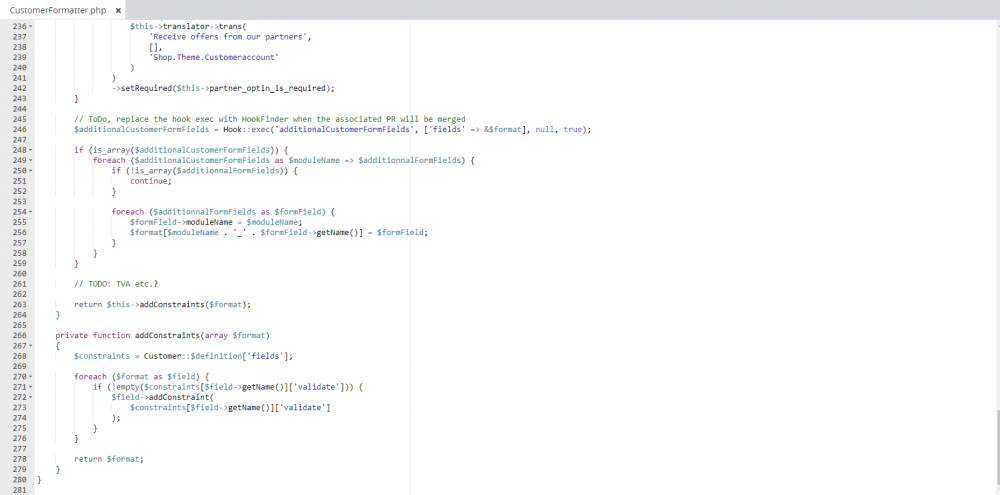Click '$formField->moduleName = $moduleName;' line

216,222
